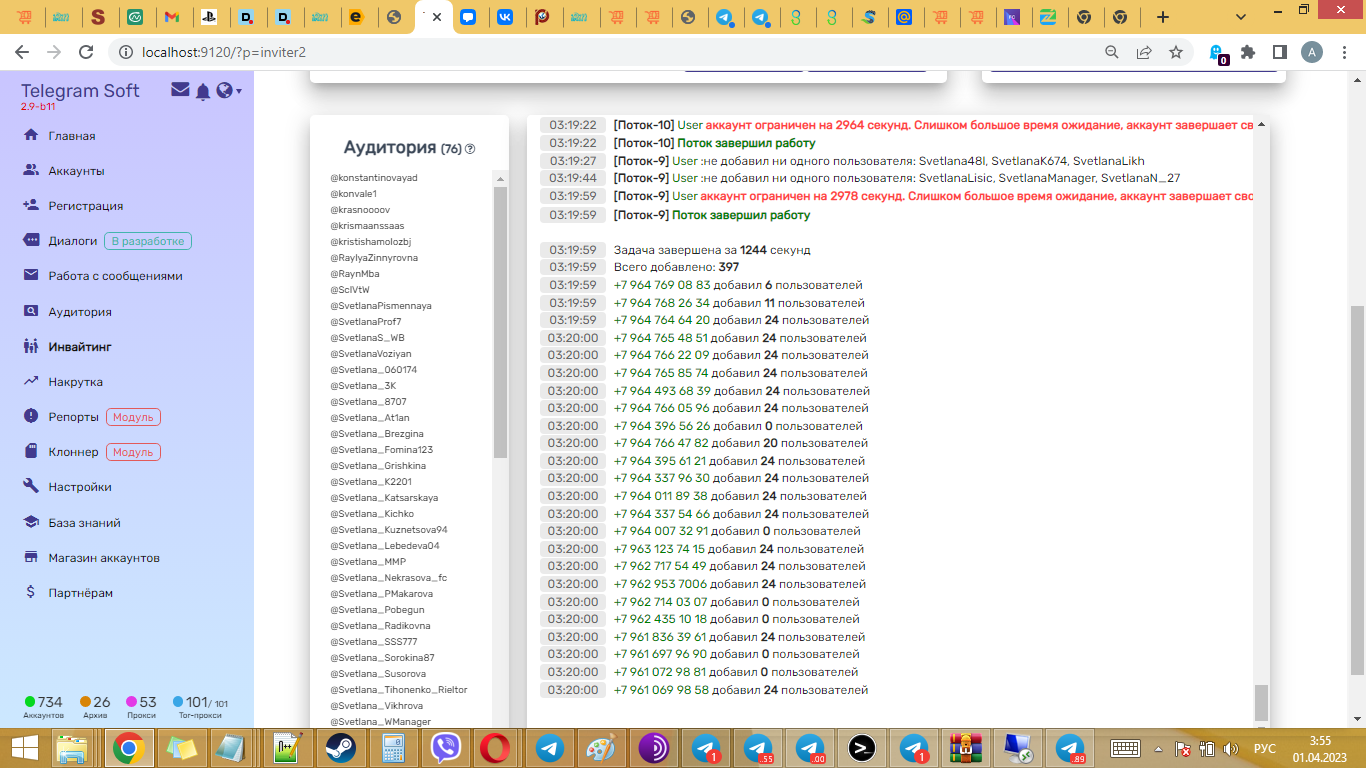
Task: Click the 101 Tor-прокси status counter
Action: 200,707
